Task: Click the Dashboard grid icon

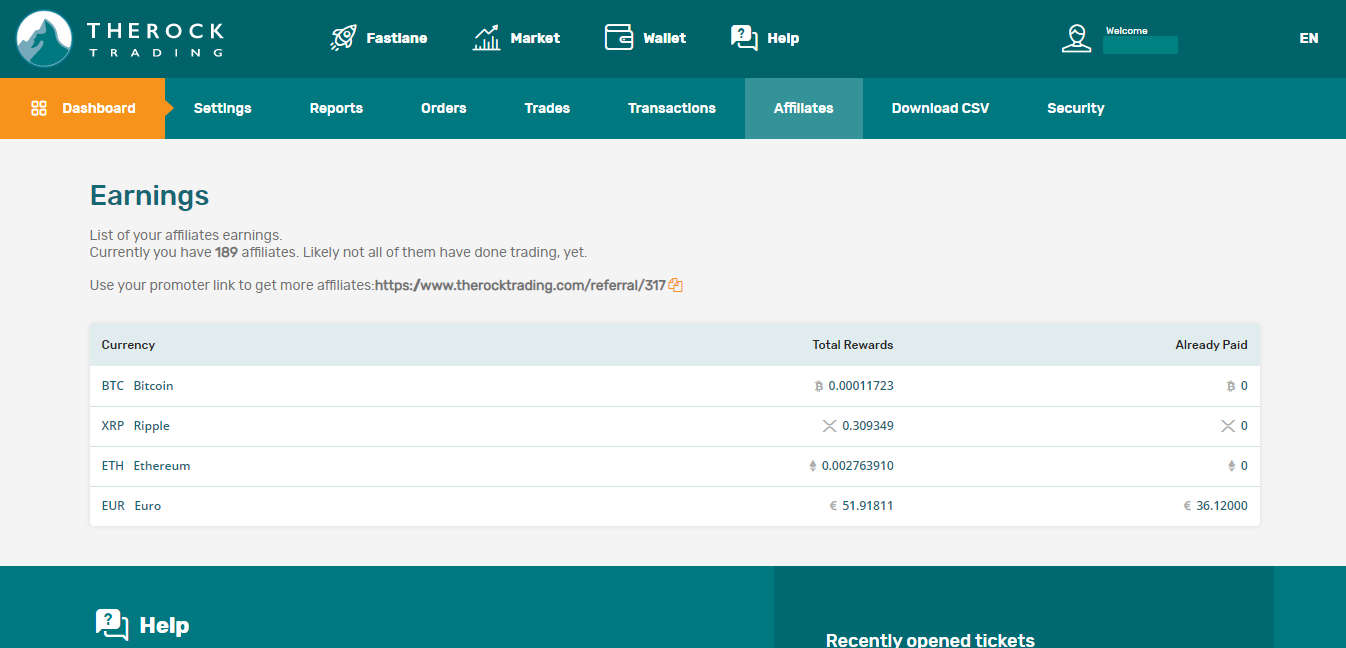Action: pos(39,108)
